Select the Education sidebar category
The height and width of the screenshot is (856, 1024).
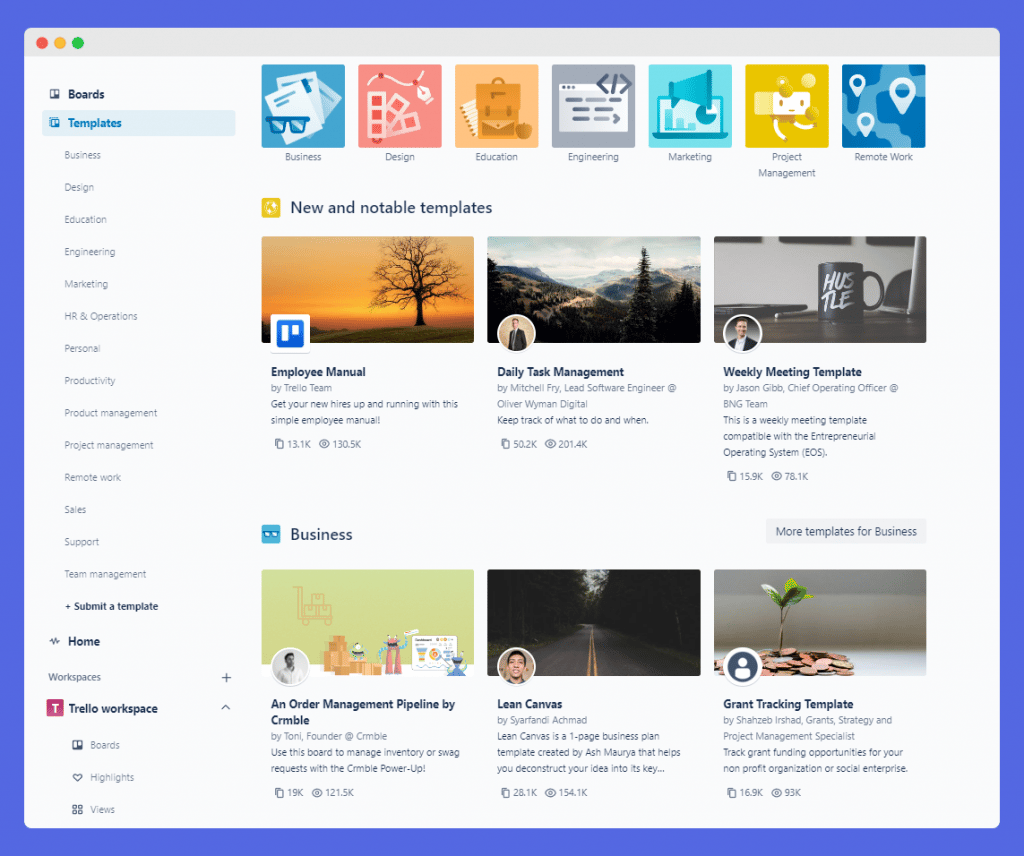tap(86, 219)
